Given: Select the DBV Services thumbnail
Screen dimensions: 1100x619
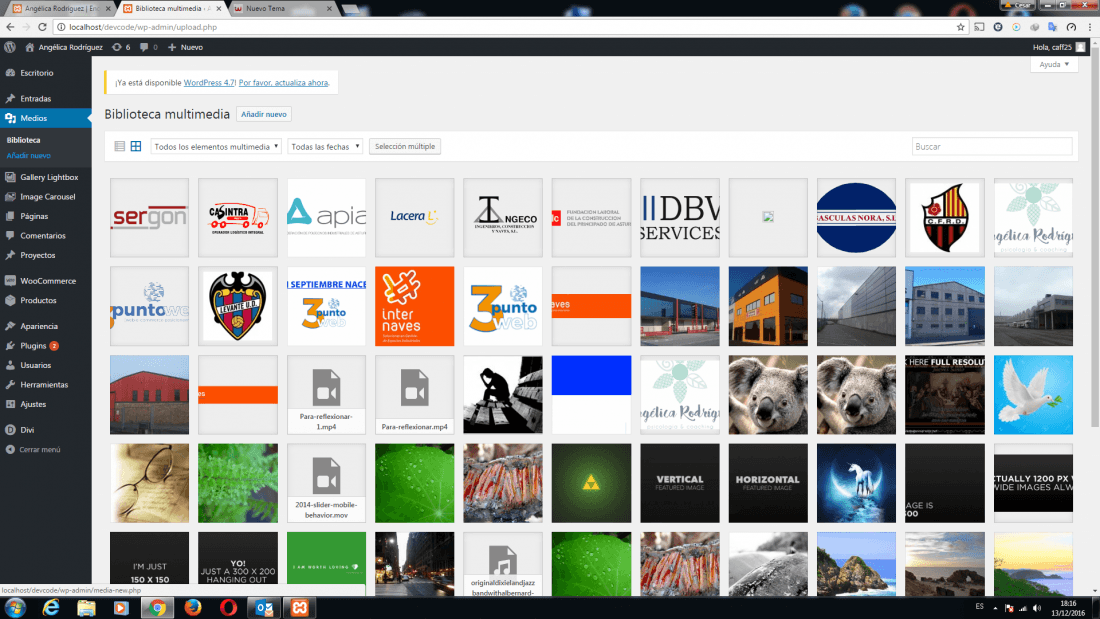Looking at the screenshot, I should pos(680,218).
